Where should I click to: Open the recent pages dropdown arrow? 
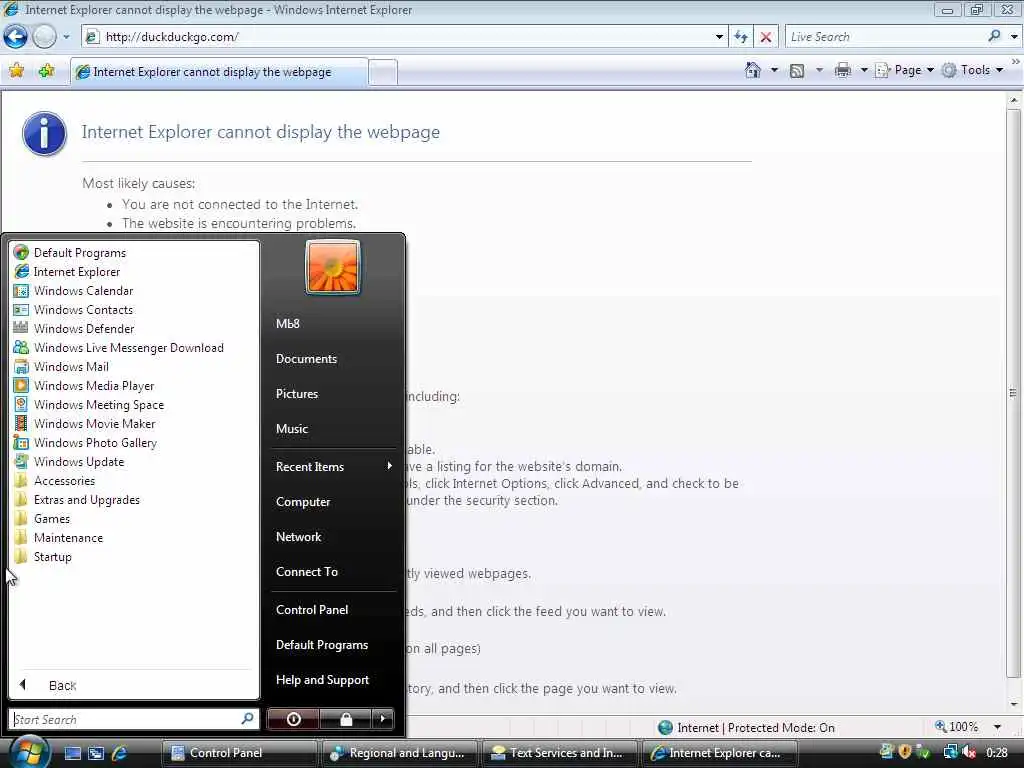click(66, 37)
